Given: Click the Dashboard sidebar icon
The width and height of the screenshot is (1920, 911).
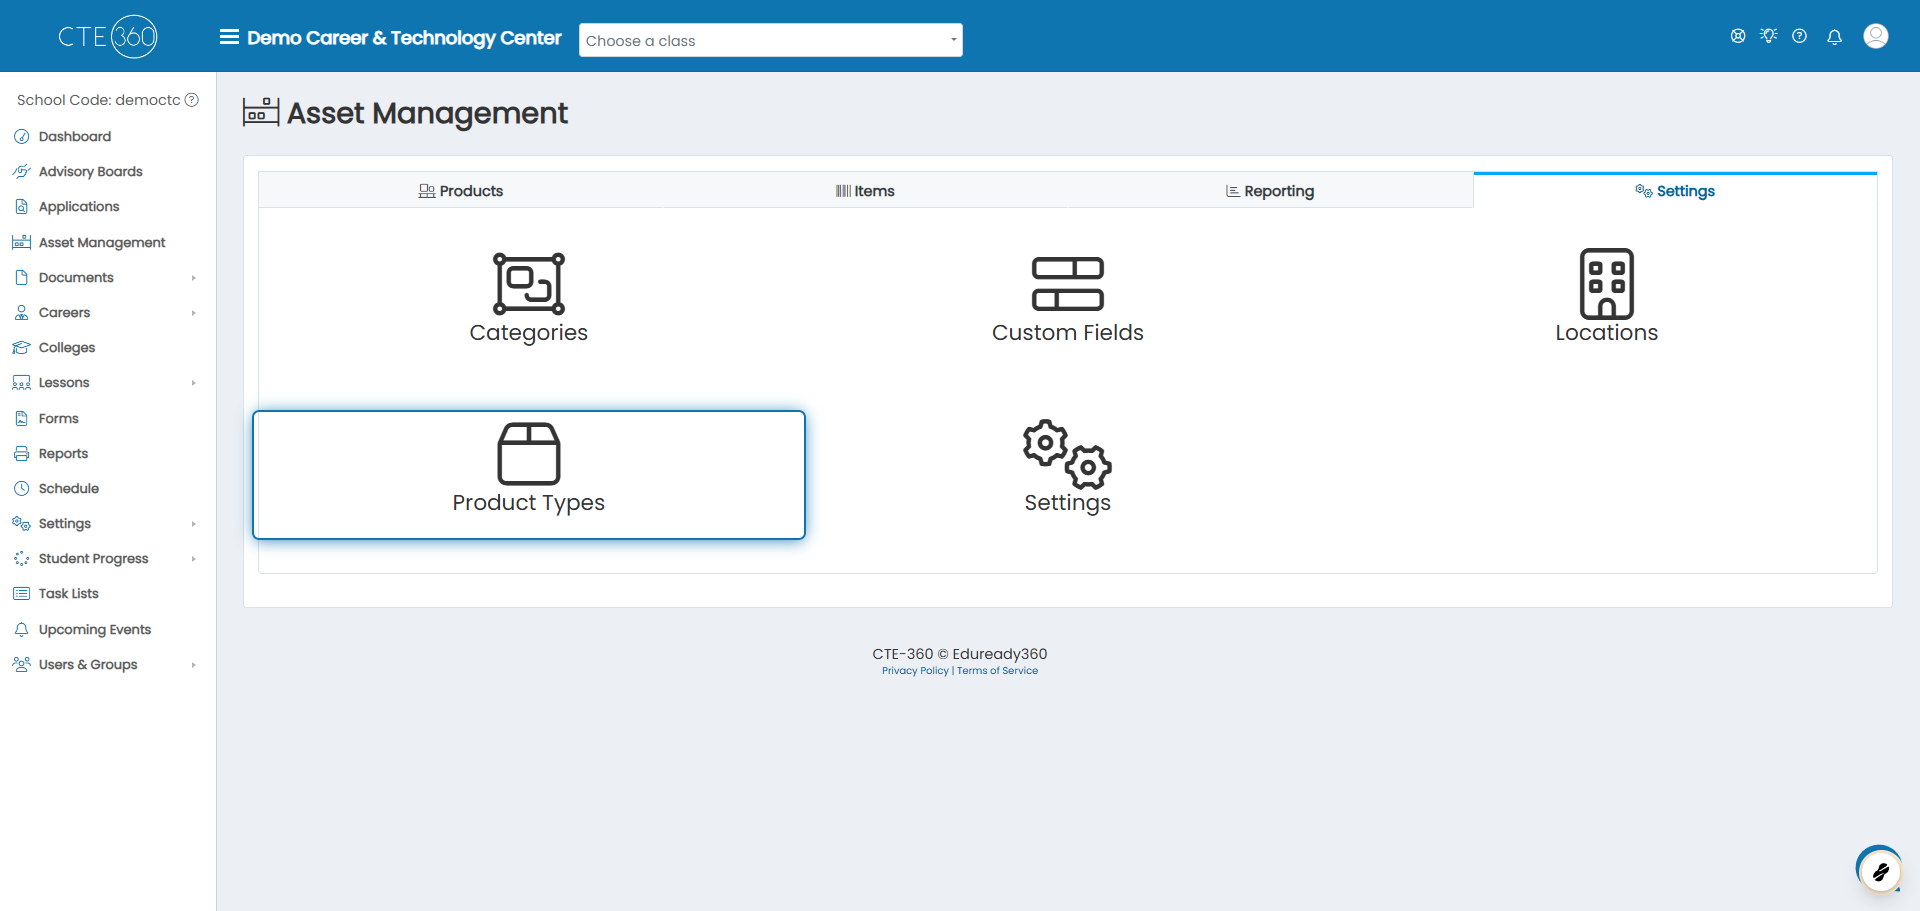Looking at the screenshot, I should point(21,136).
